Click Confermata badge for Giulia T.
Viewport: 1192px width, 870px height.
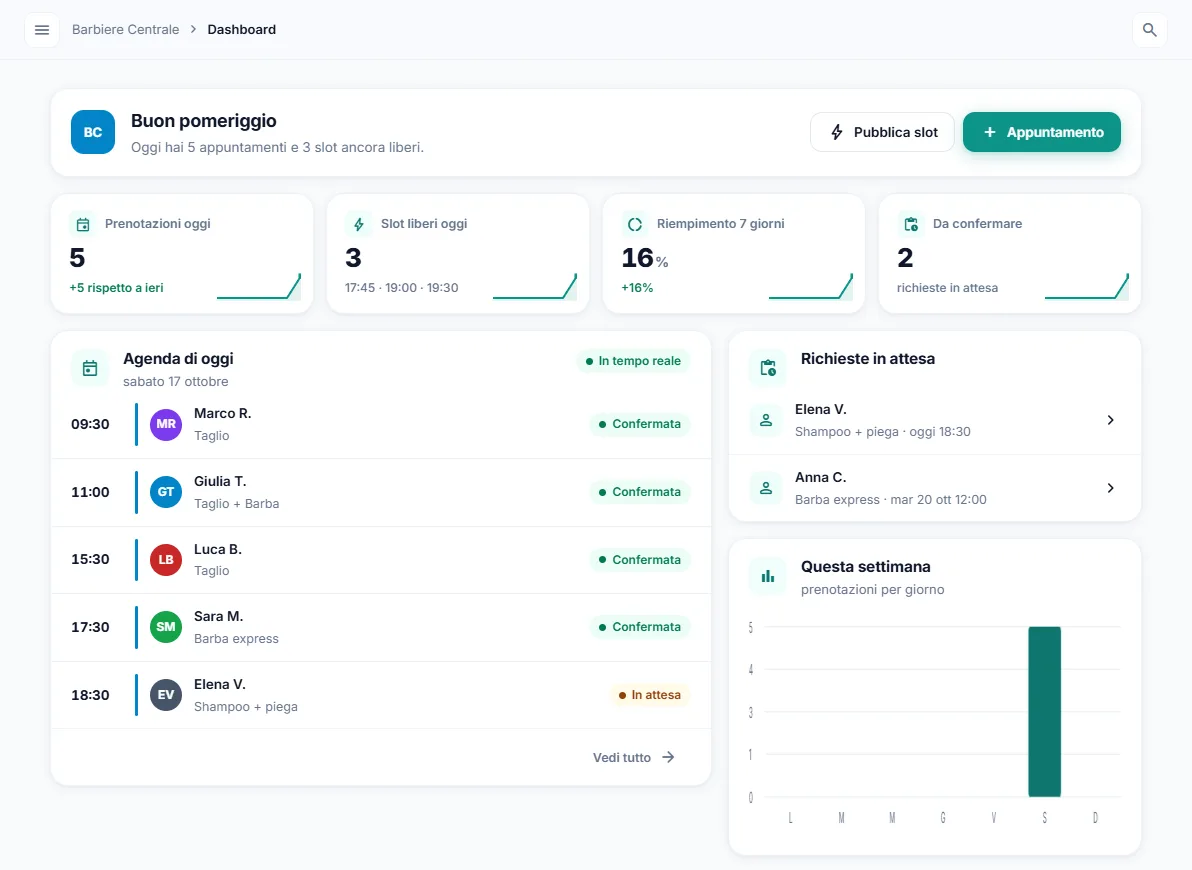tap(639, 492)
